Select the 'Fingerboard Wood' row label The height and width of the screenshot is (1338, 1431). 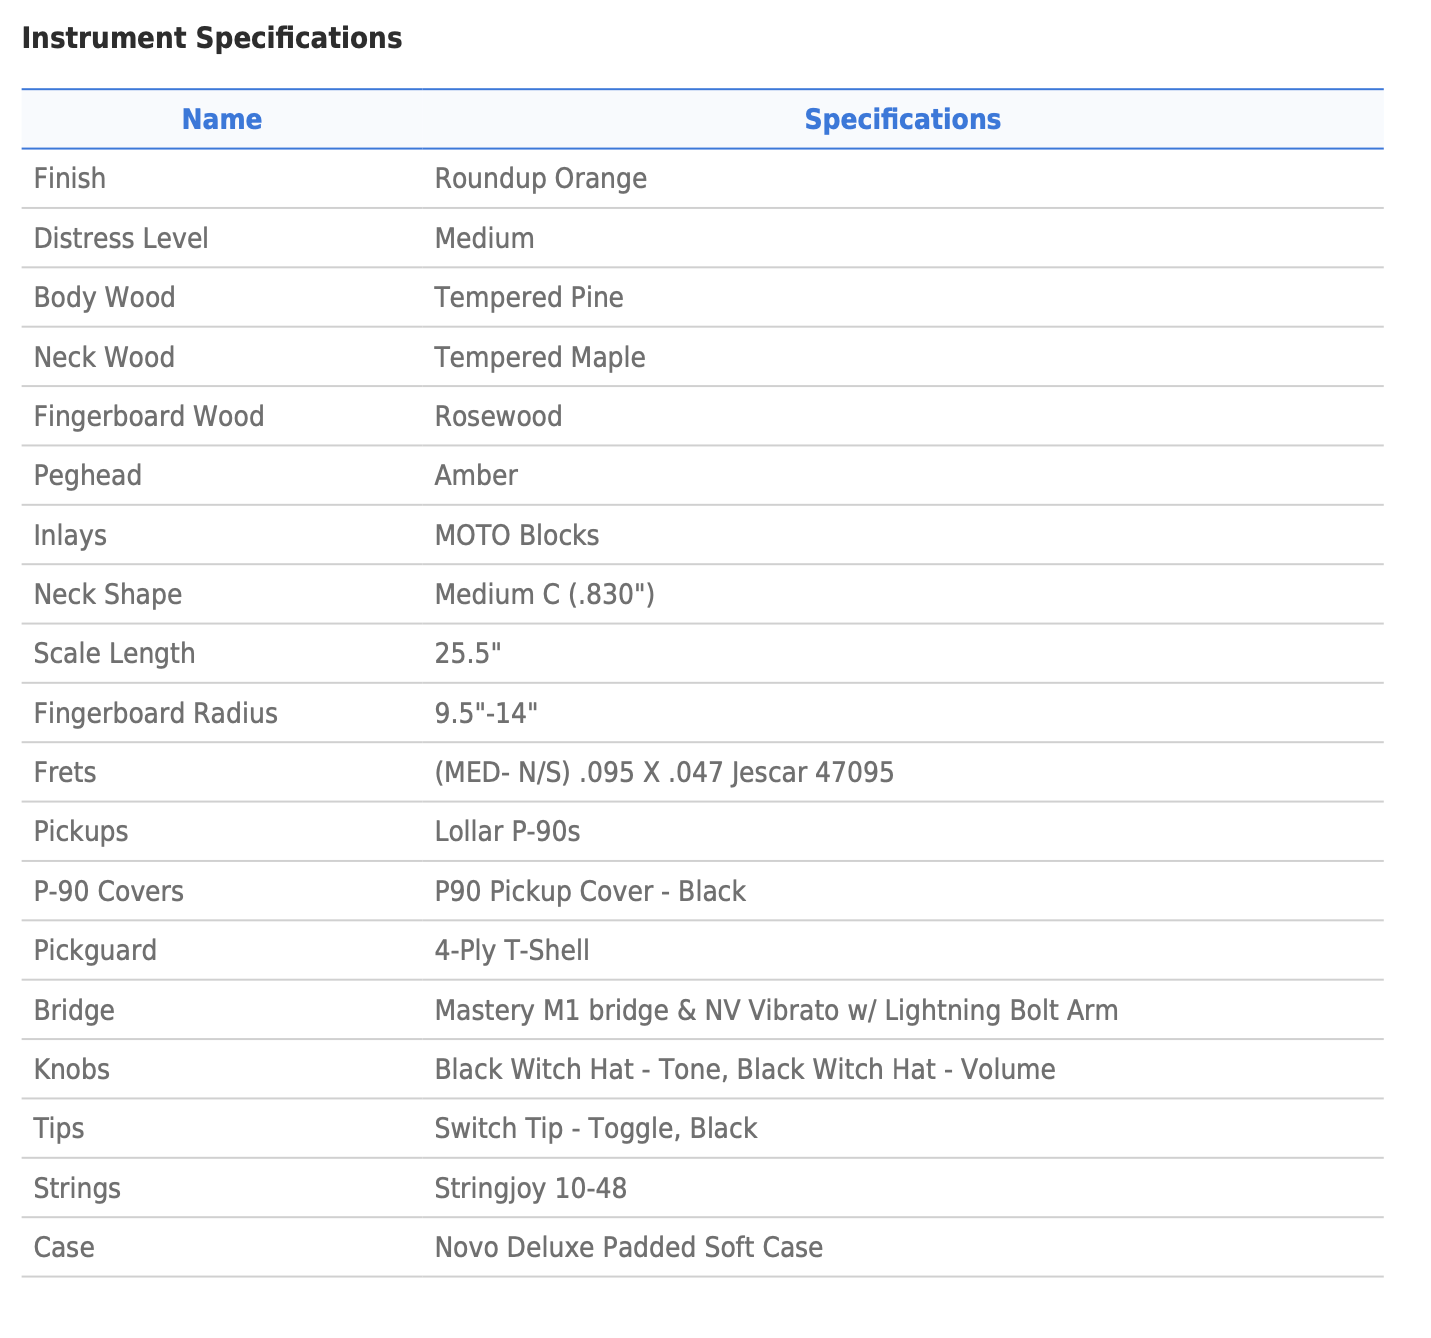click(149, 416)
